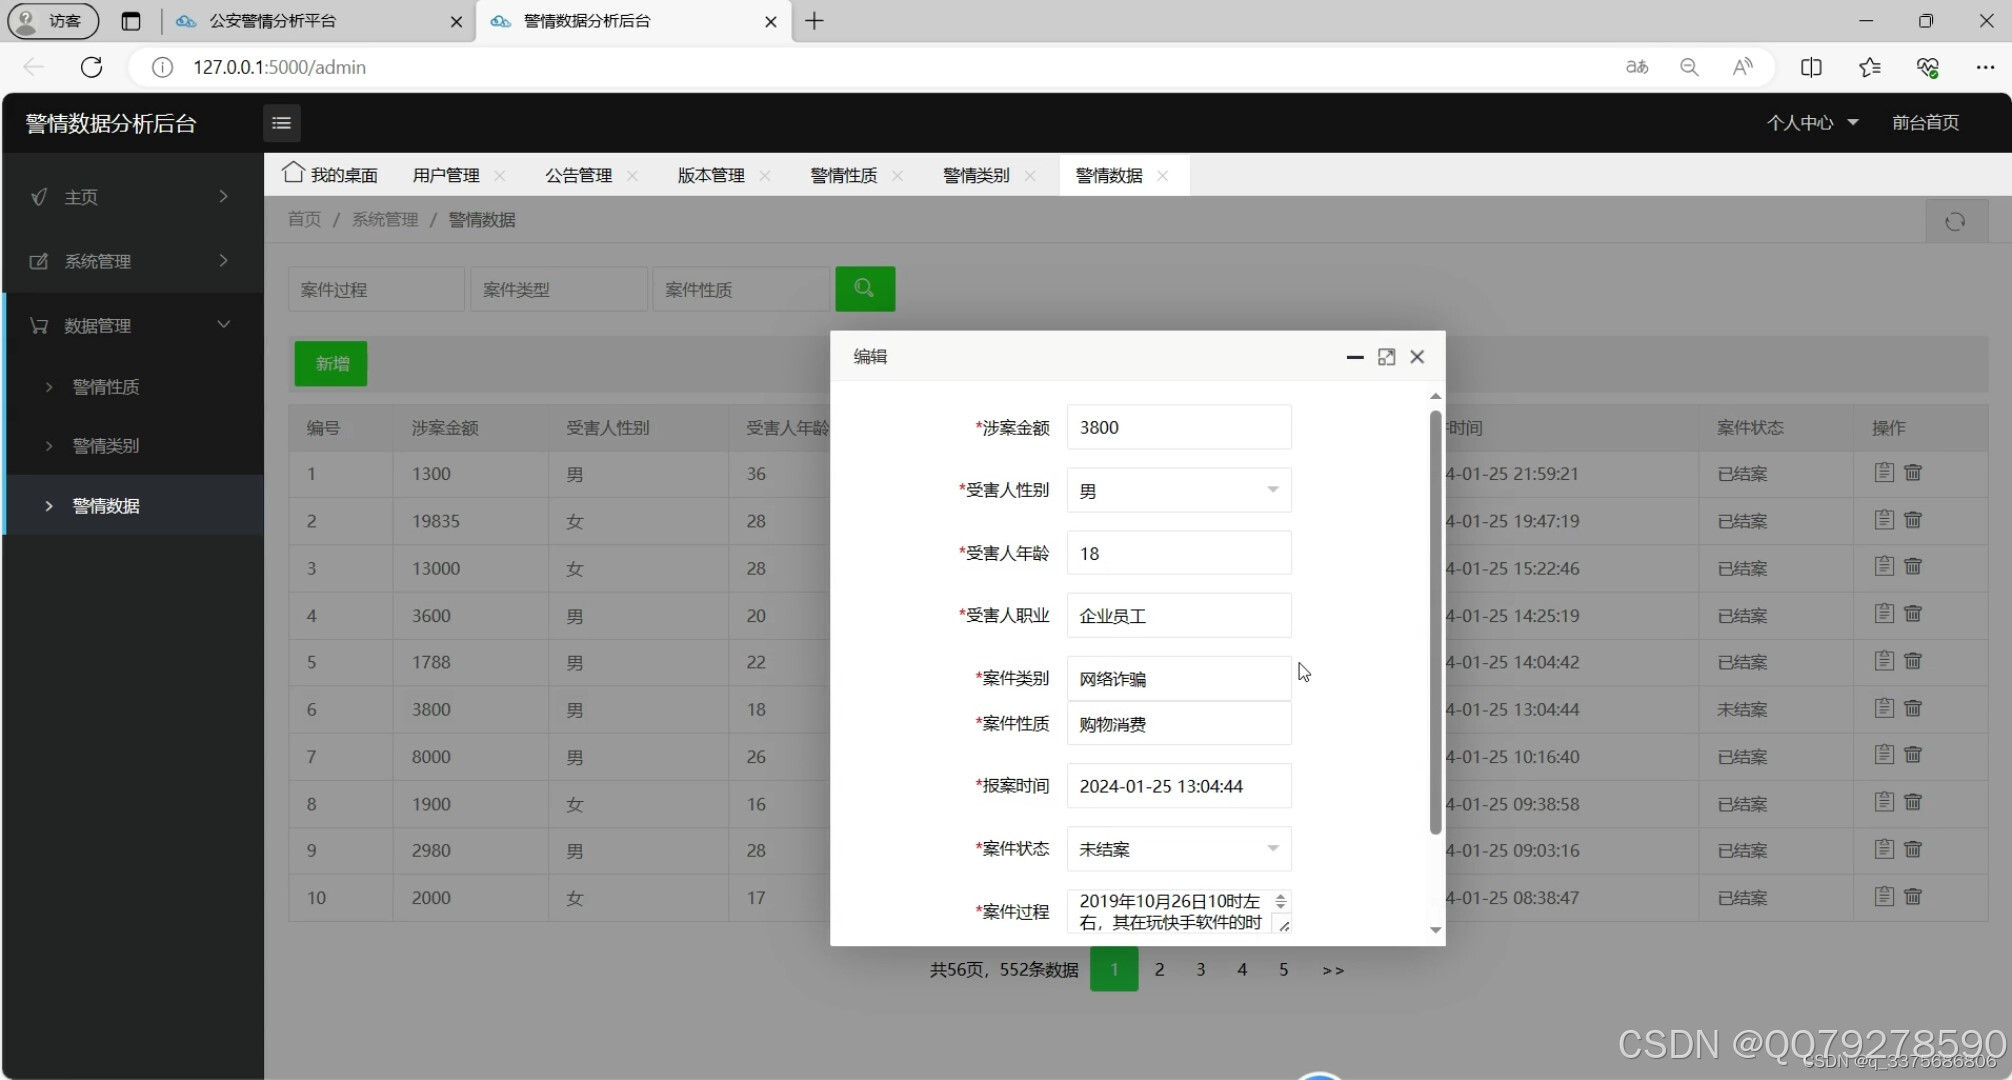Click the green search icon button
The width and height of the screenshot is (2012, 1080).
(864, 289)
